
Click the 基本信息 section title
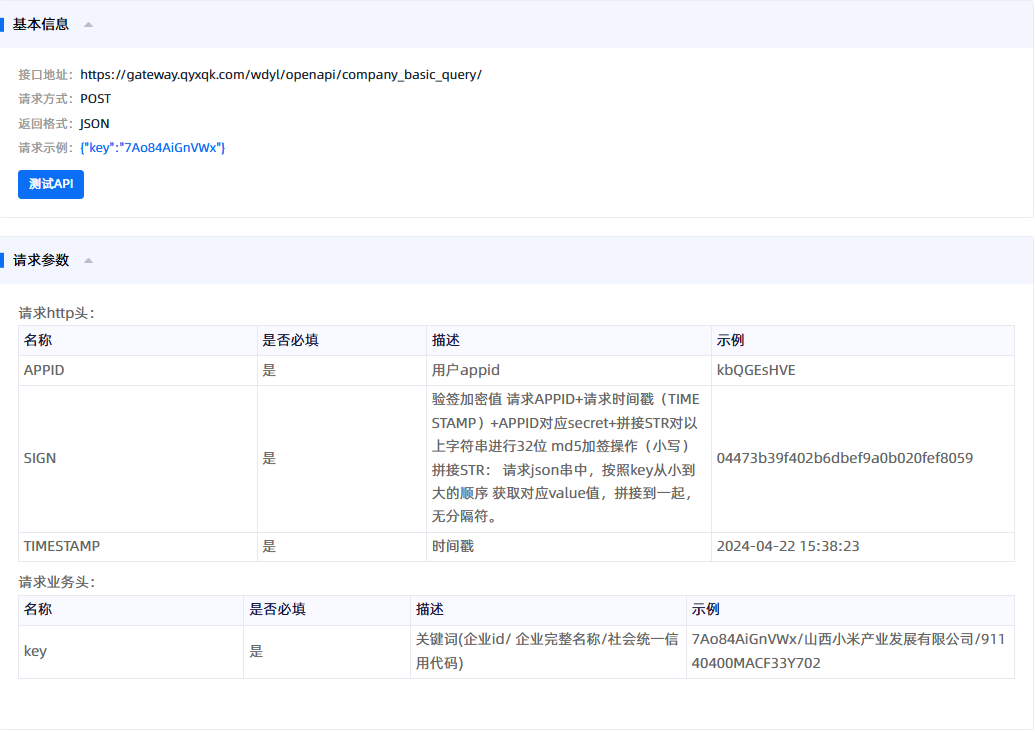click(x=41, y=25)
